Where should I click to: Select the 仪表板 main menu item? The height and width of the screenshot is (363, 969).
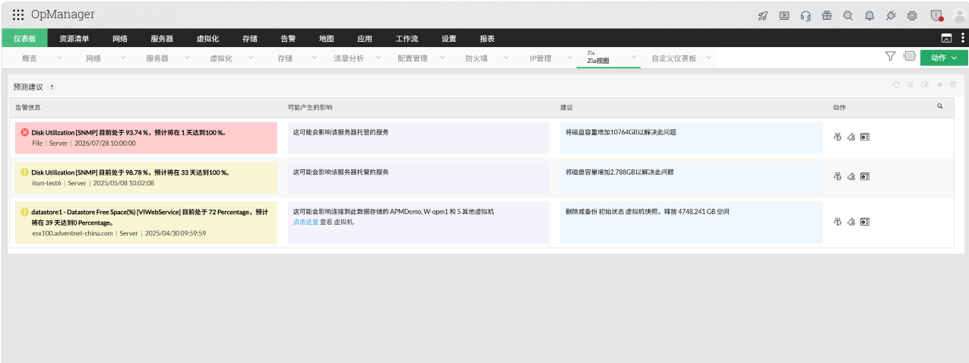[25, 38]
